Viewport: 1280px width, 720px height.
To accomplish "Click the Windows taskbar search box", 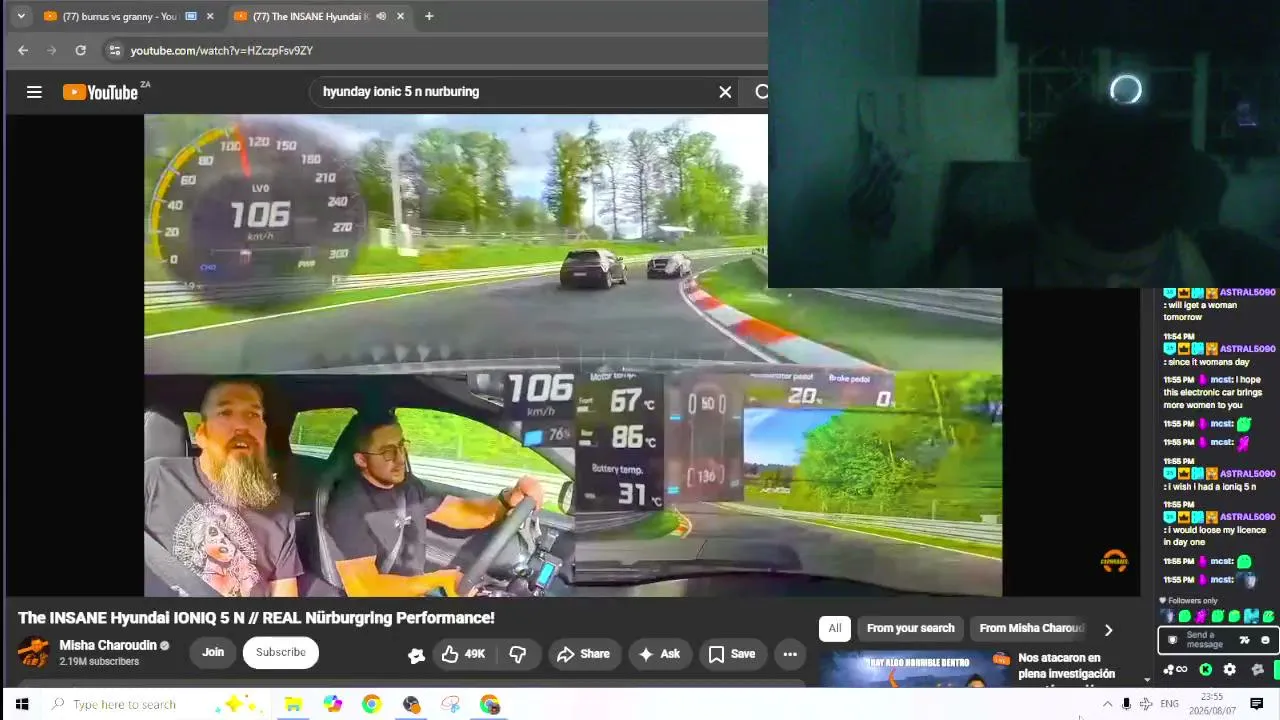I will pos(155,704).
